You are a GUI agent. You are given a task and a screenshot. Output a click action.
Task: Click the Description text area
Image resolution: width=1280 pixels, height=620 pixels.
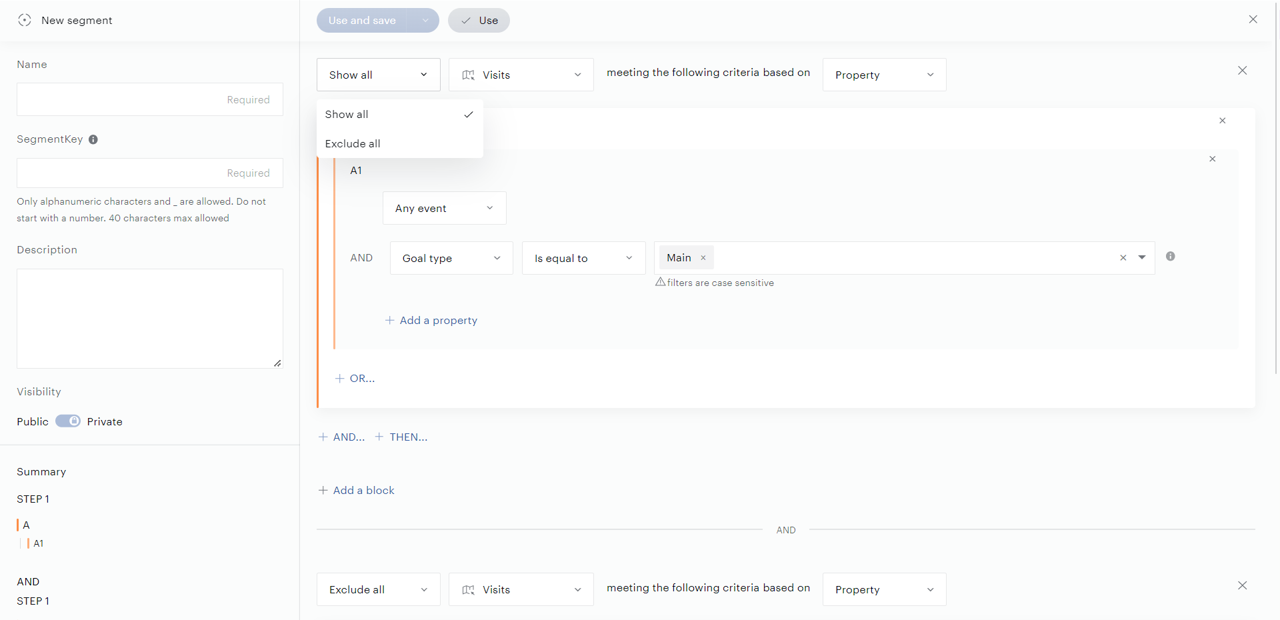pyautogui.click(x=150, y=318)
